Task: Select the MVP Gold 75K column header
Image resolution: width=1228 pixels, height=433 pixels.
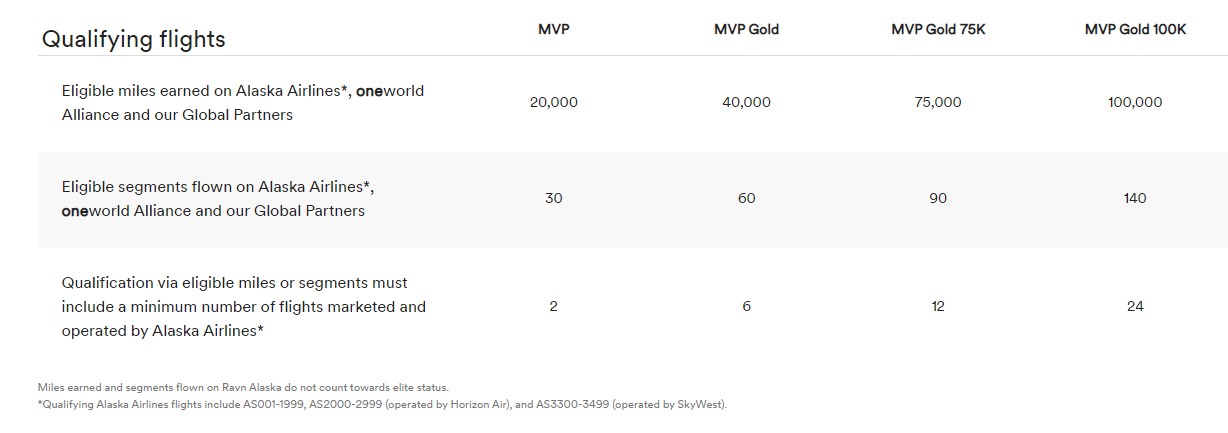Action: [938, 30]
